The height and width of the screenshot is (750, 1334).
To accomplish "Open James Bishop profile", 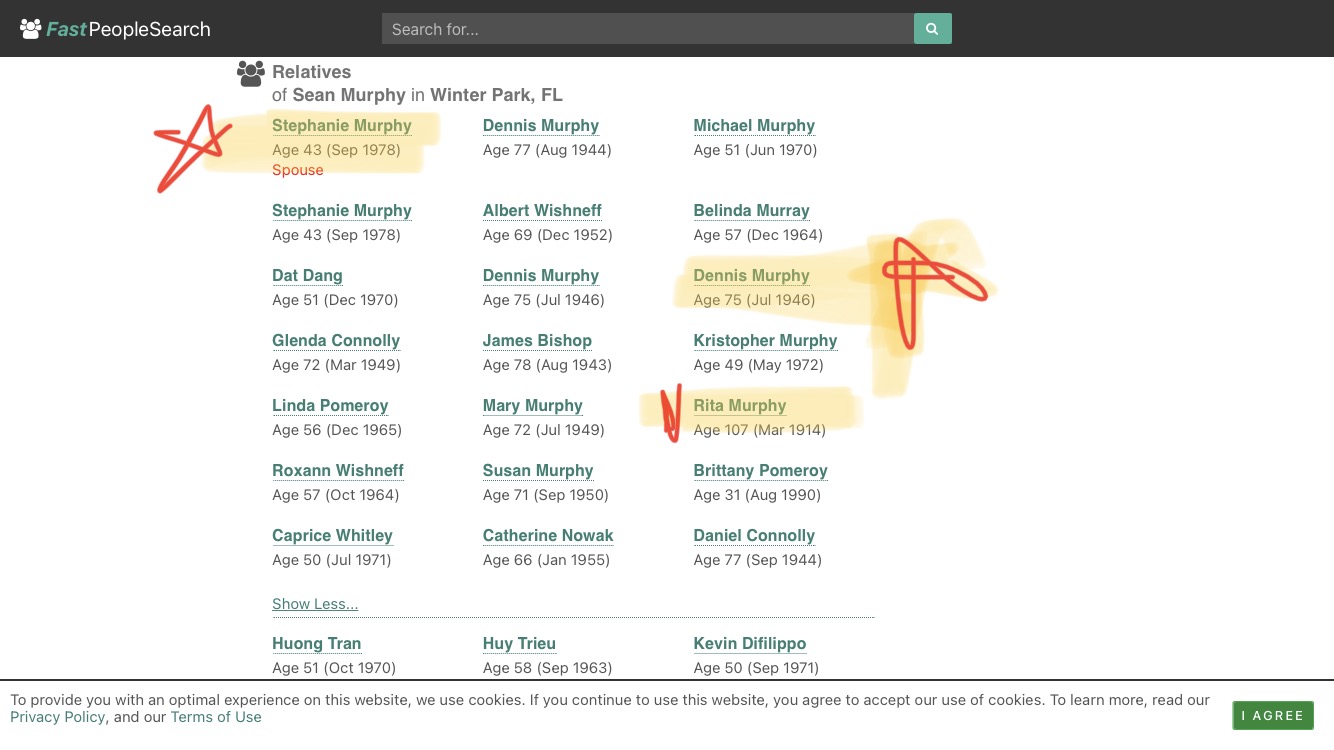I will 537,340.
